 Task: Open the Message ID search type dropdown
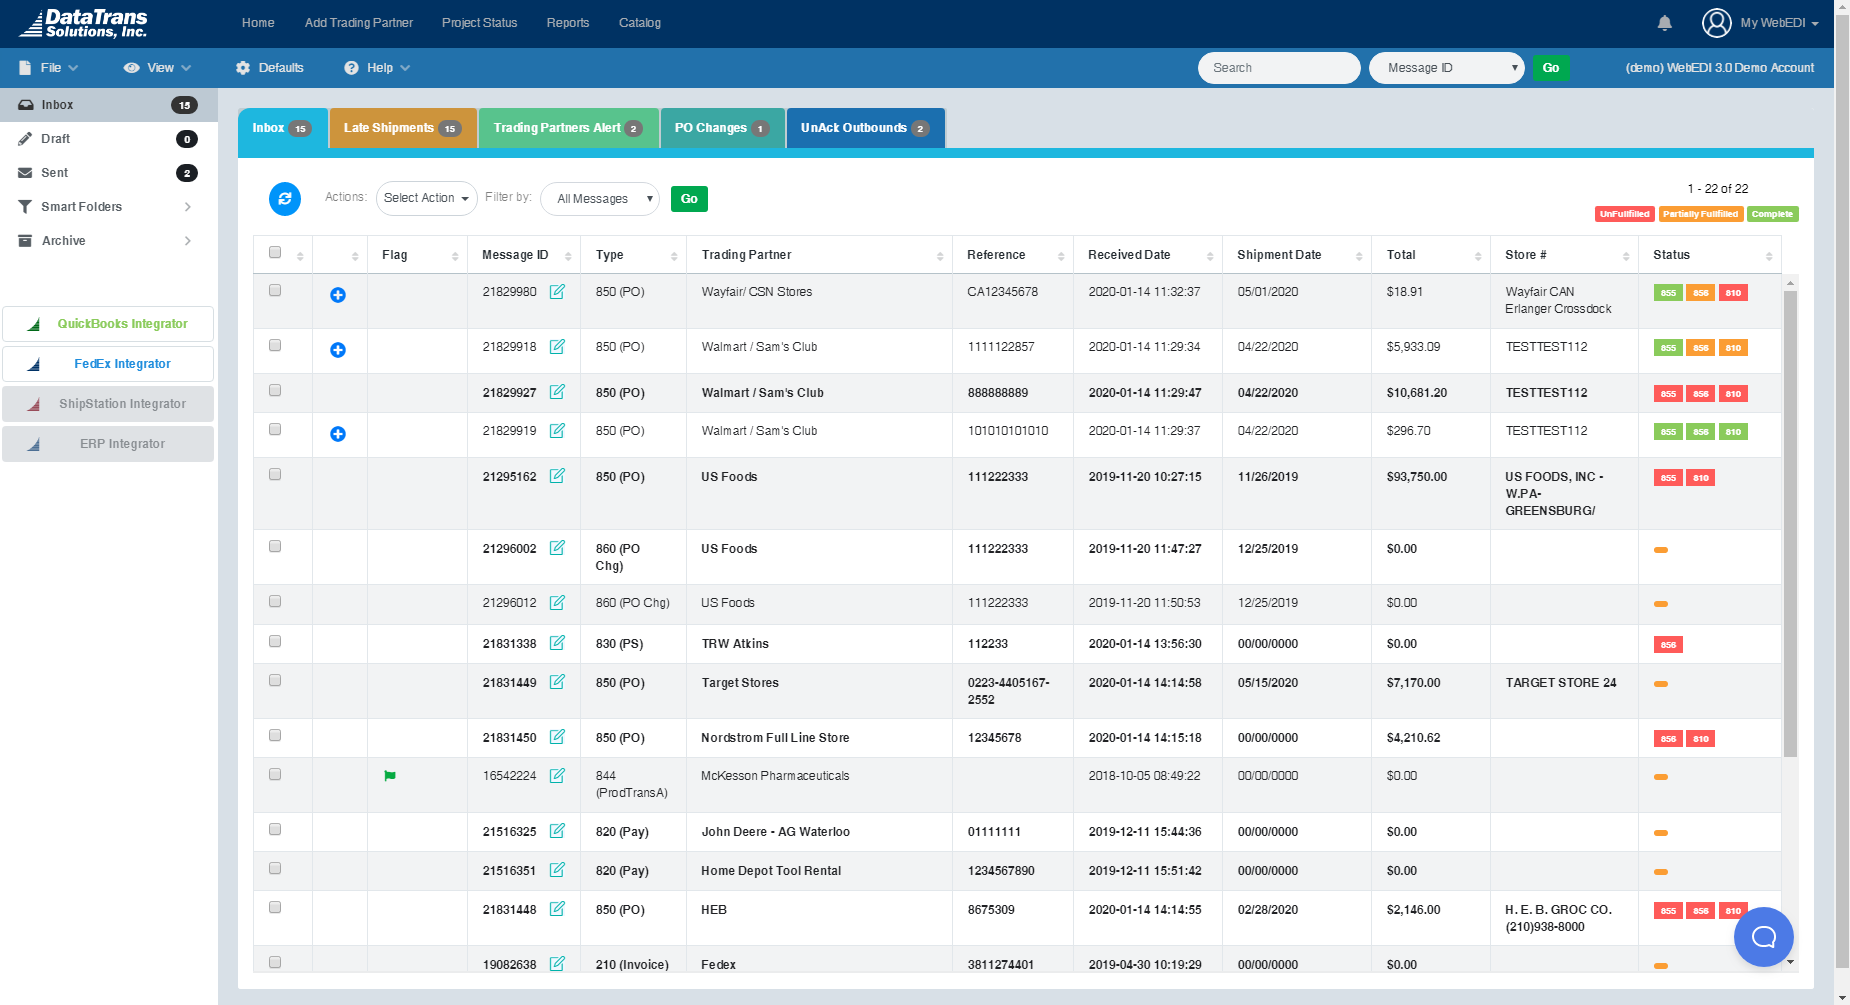tap(1447, 68)
